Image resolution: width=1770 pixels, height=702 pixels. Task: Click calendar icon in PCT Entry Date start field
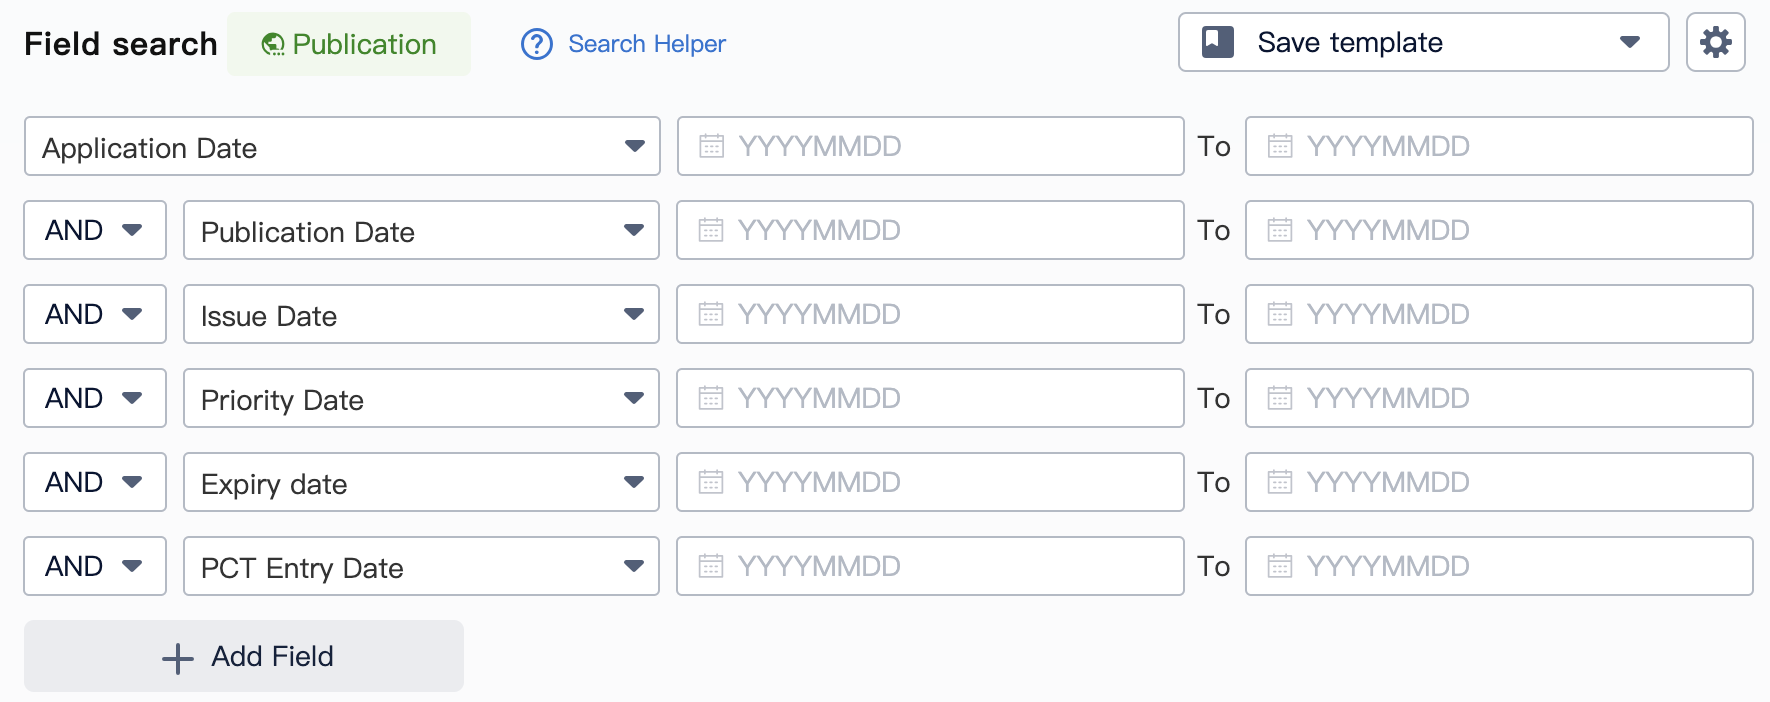(x=711, y=566)
